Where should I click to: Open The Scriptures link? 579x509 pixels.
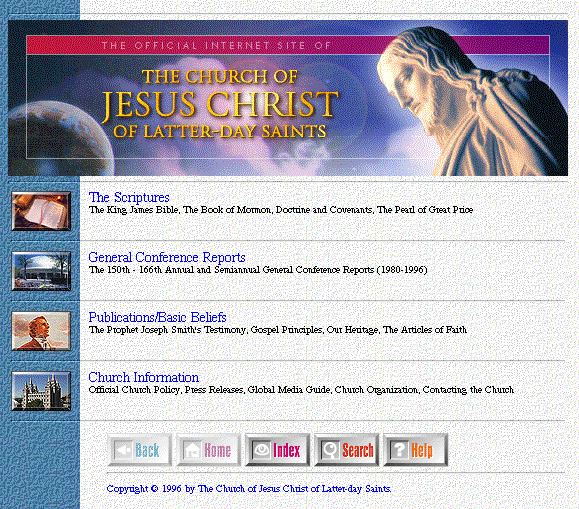point(129,197)
